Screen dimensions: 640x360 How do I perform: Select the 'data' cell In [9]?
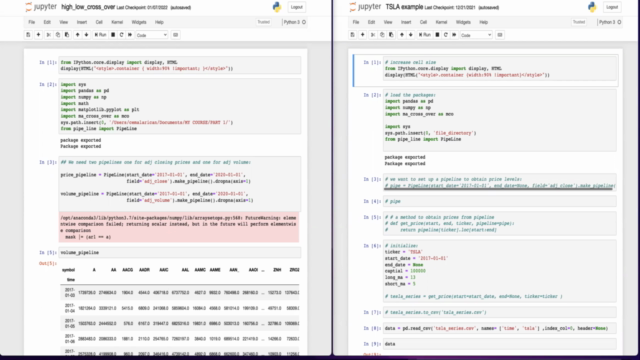500,344
